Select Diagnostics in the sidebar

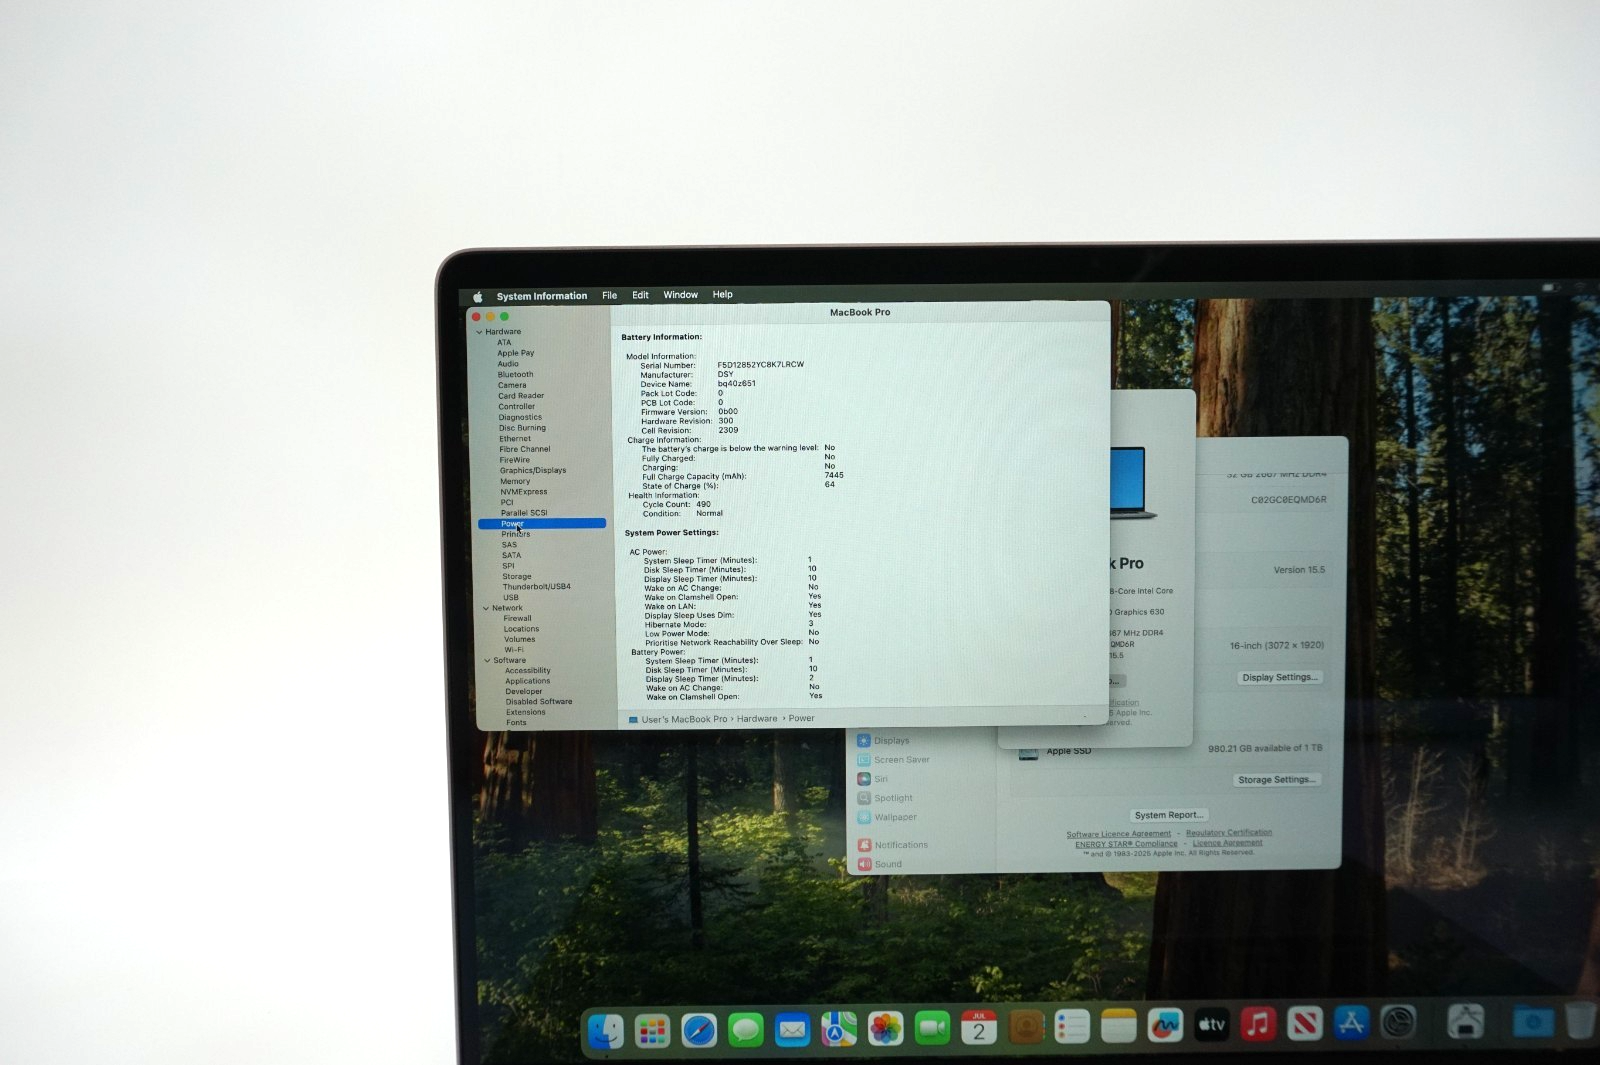(520, 417)
